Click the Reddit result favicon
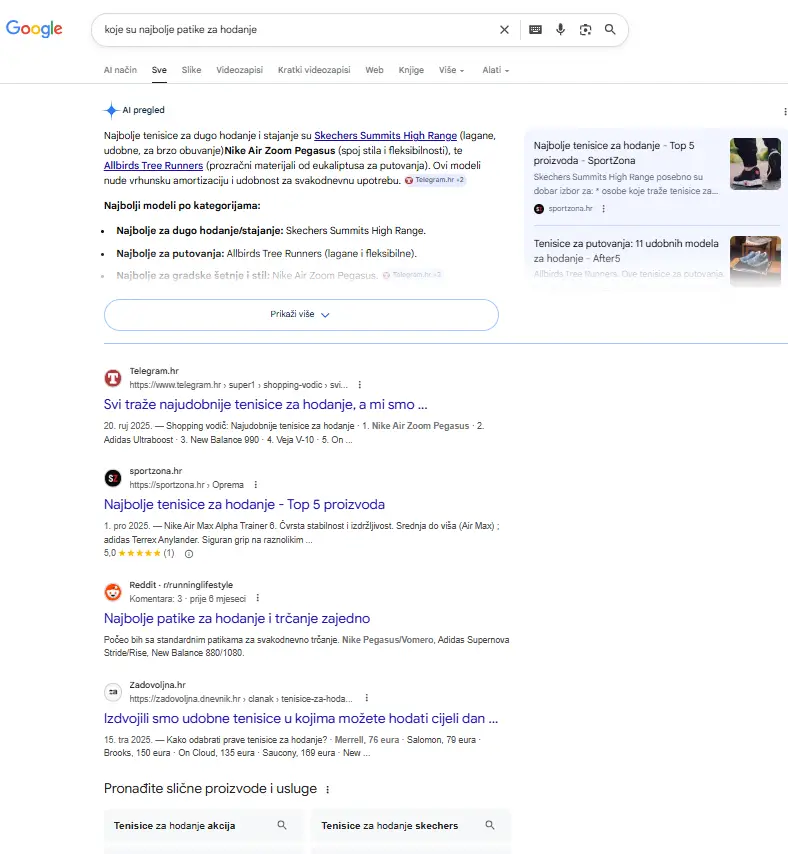The width and height of the screenshot is (788, 854). click(113, 591)
